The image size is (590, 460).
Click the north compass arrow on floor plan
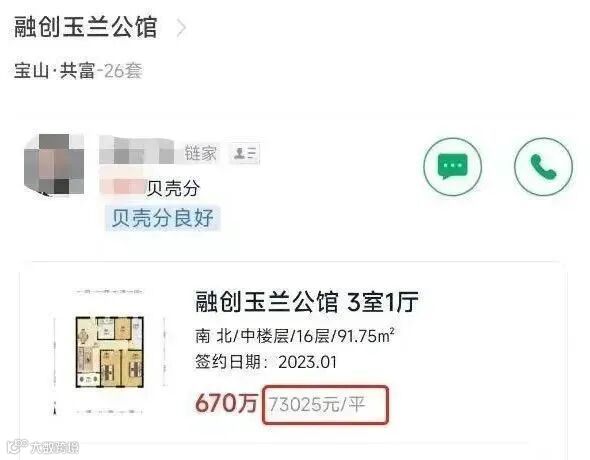click(55, 408)
